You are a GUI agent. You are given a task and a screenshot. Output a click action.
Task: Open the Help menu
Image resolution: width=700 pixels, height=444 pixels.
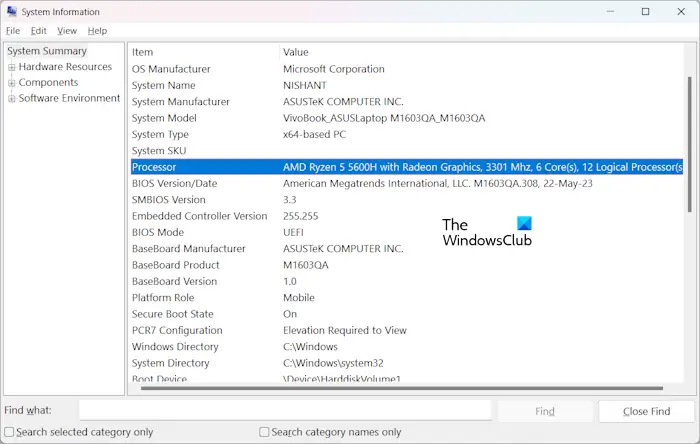[x=97, y=31]
